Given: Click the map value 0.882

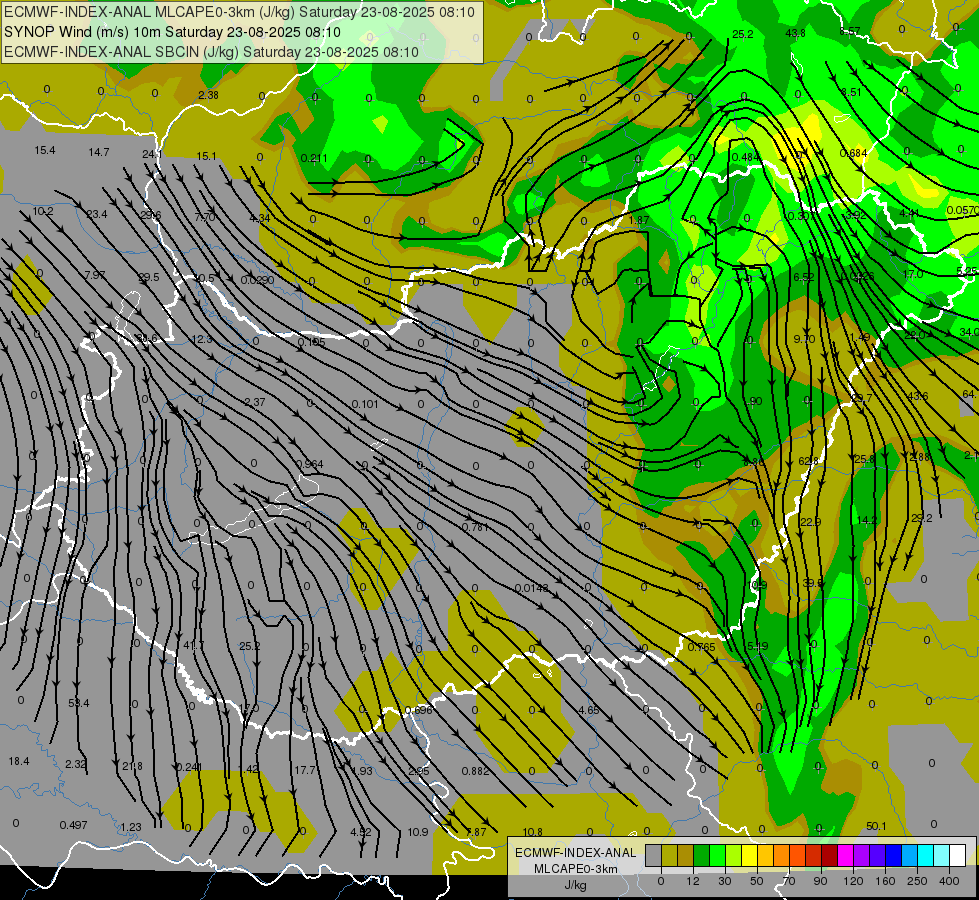Looking at the screenshot, I should (x=476, y=771).
